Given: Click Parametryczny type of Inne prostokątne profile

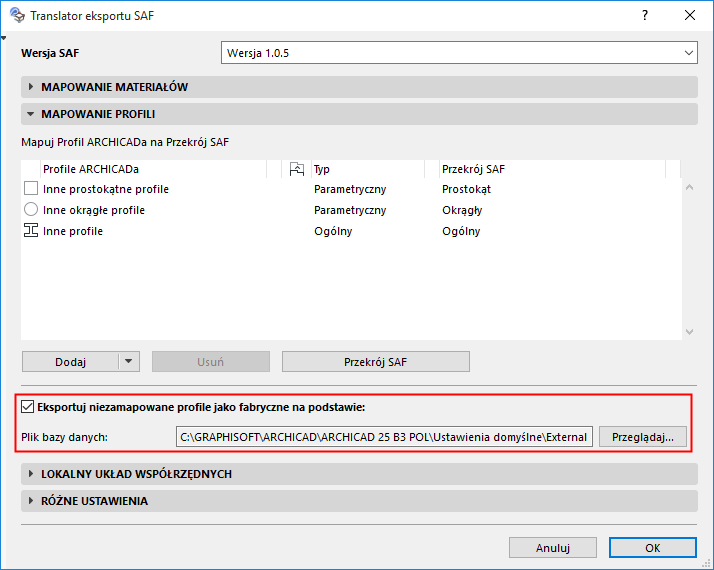Looking at the screenshot, I should [350, 189].
